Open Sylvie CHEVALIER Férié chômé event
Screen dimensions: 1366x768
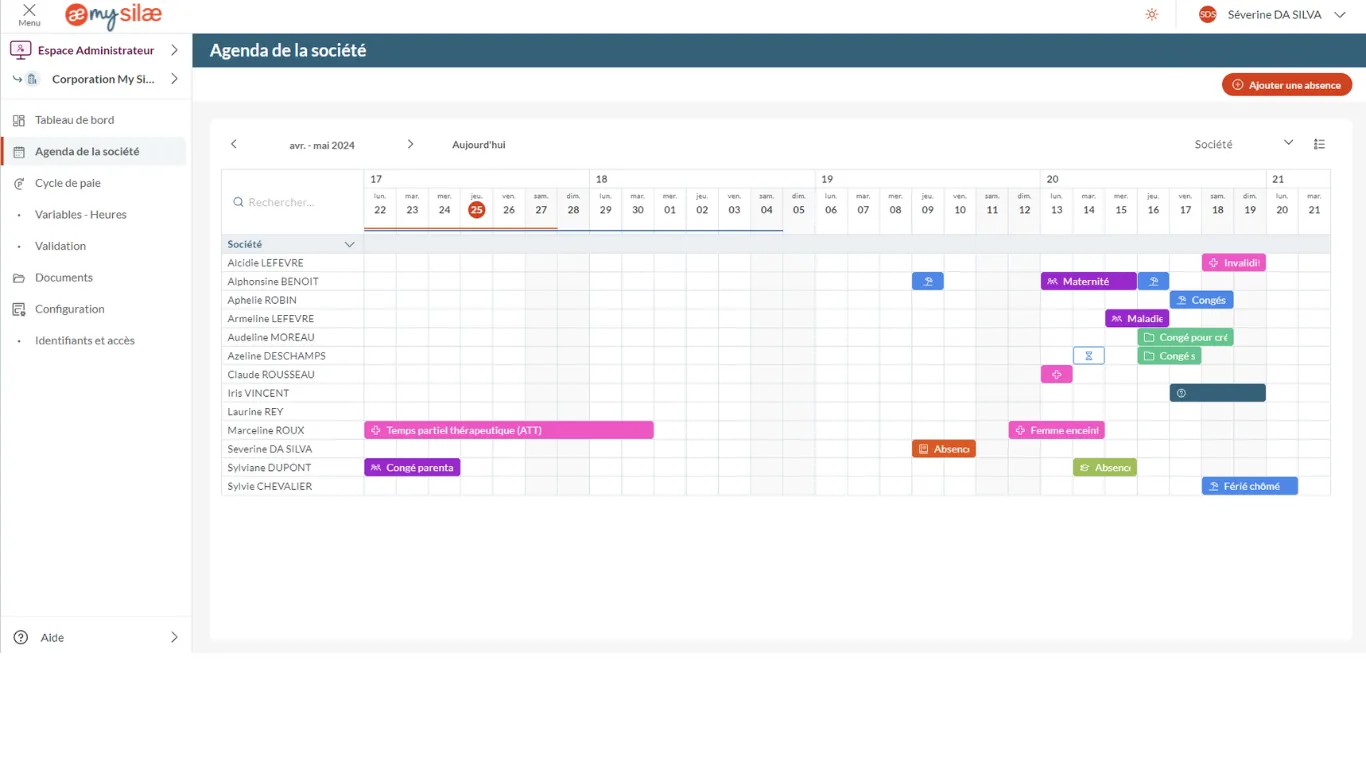coord(1250,486)
